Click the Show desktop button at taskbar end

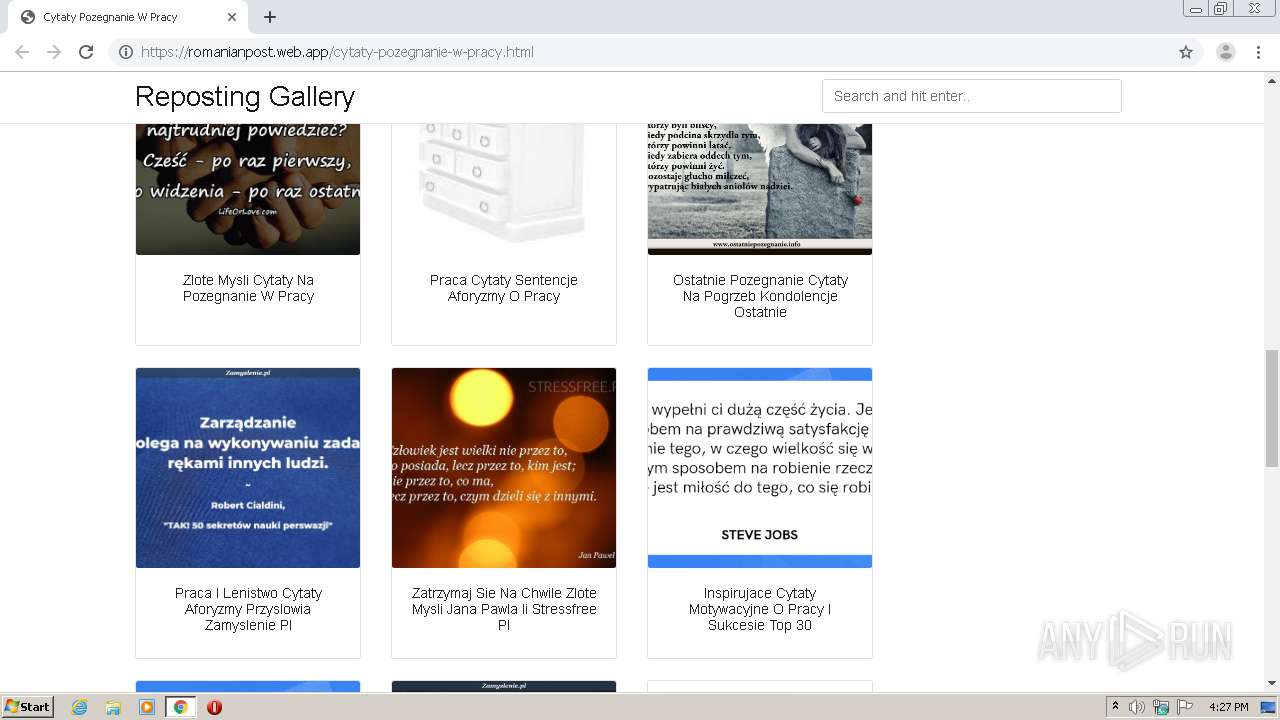point(1270,707)
